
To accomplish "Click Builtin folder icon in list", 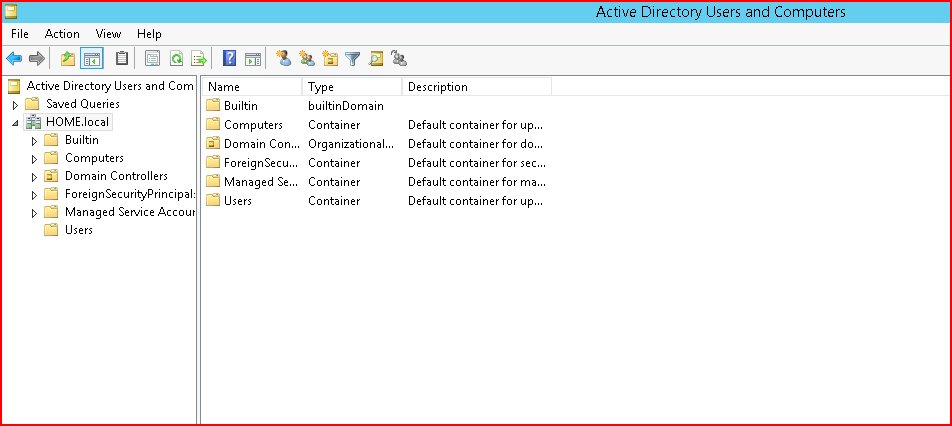I will point(212,106).
